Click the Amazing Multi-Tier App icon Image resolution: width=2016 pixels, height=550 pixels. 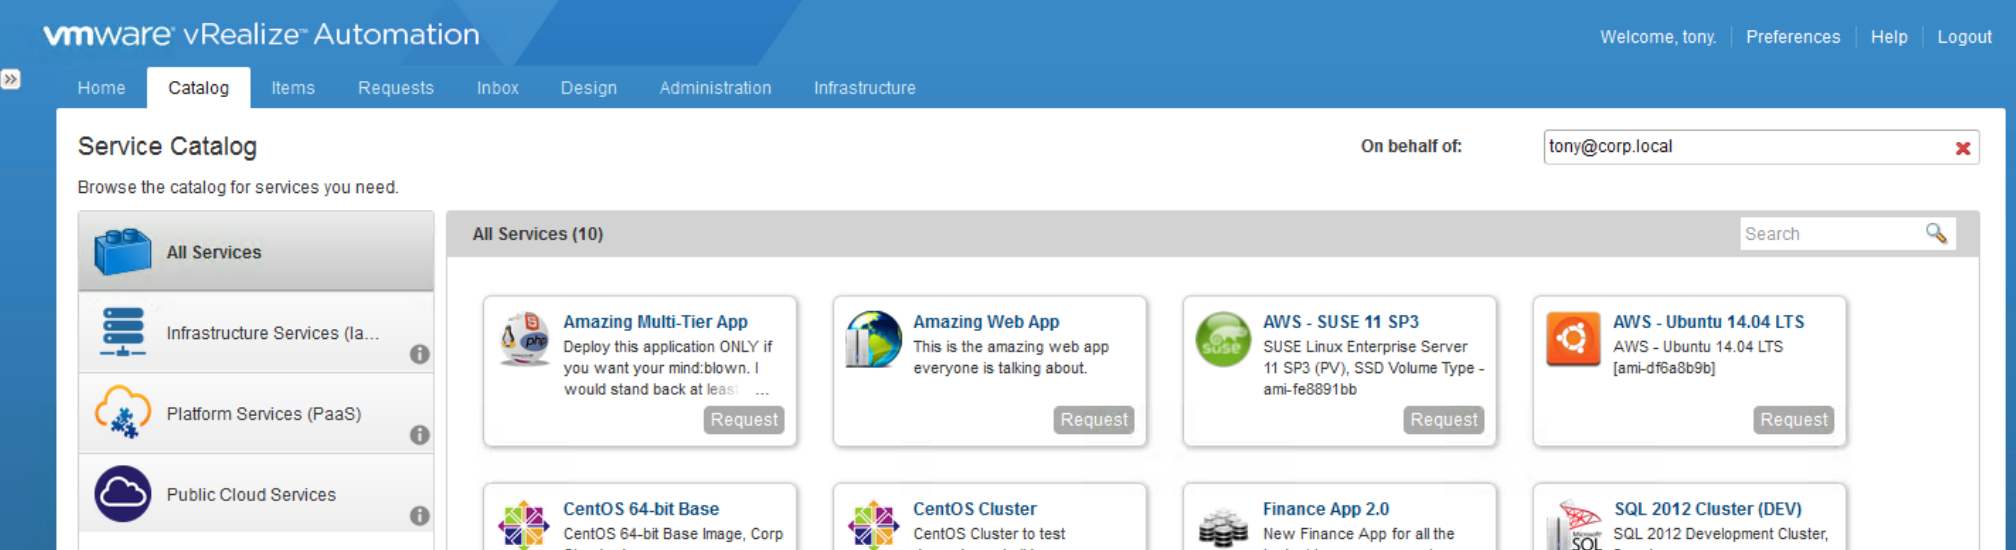click(x=524, y=339)
